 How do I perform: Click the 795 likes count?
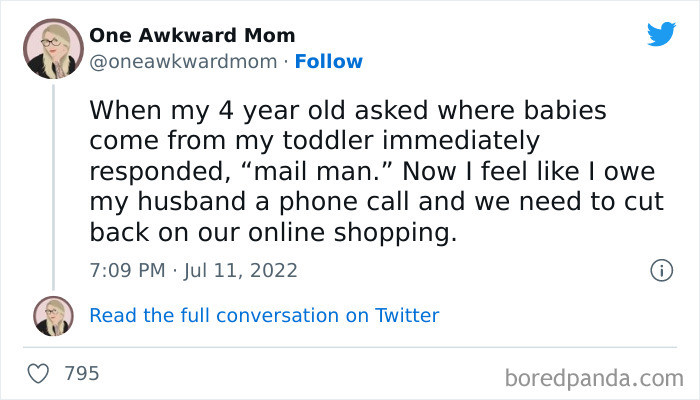82,374
